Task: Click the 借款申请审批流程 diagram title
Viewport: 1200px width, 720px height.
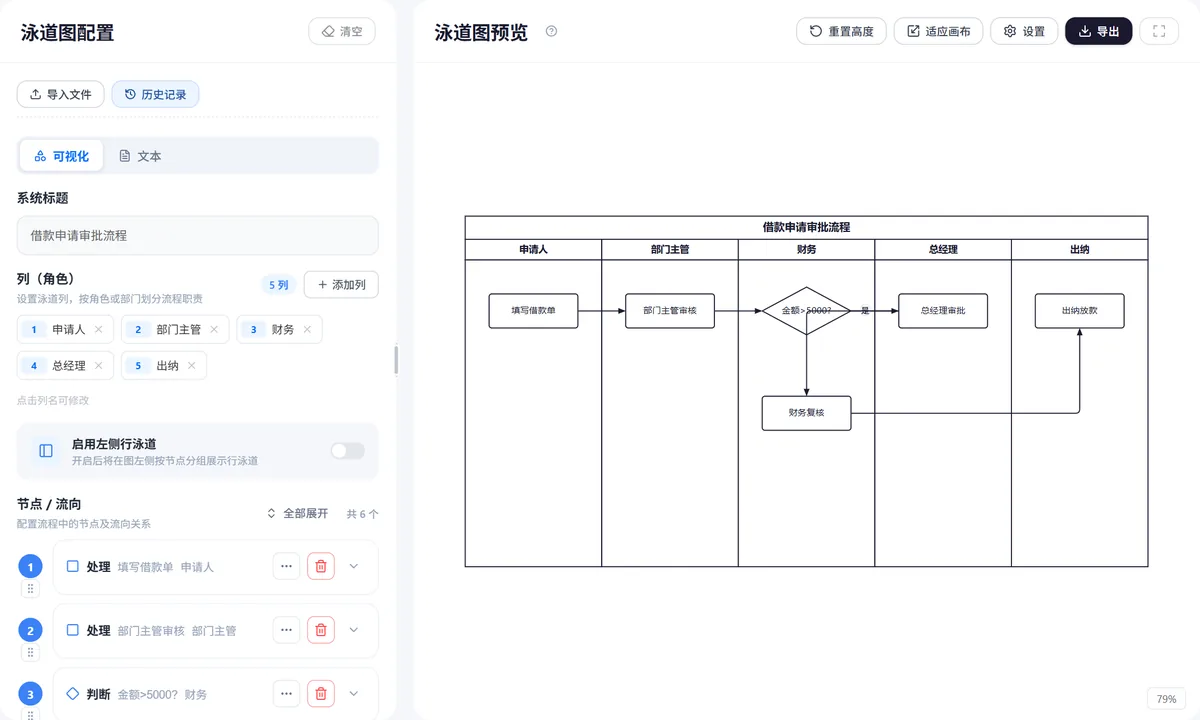Action: [806, 227]
